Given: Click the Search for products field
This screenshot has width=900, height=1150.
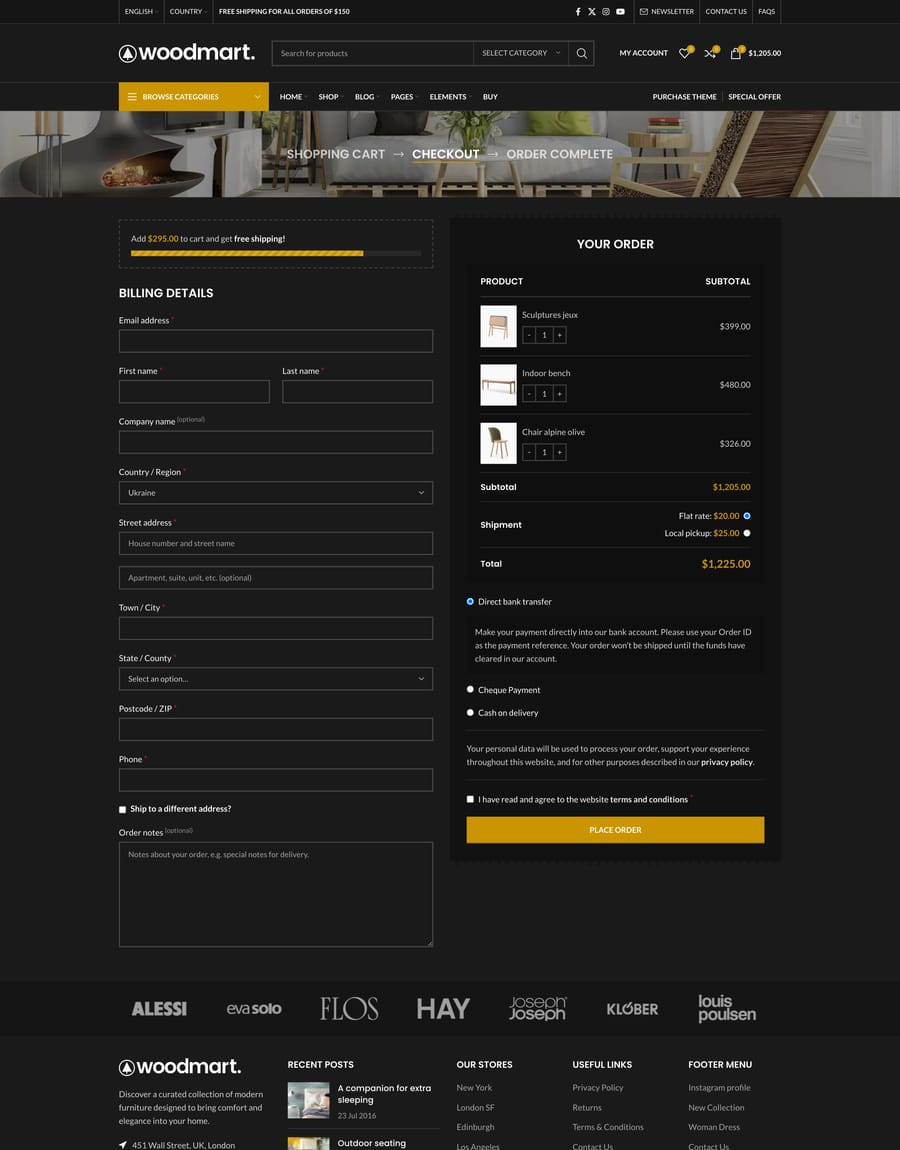Looking at the screenshot, I should click(373, 53).
